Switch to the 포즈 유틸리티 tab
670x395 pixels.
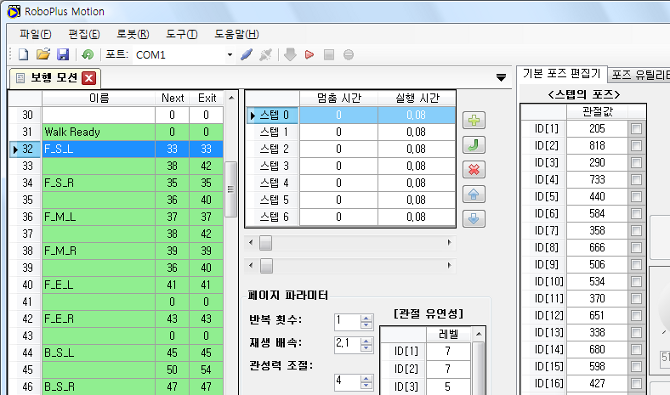point(640,75)
